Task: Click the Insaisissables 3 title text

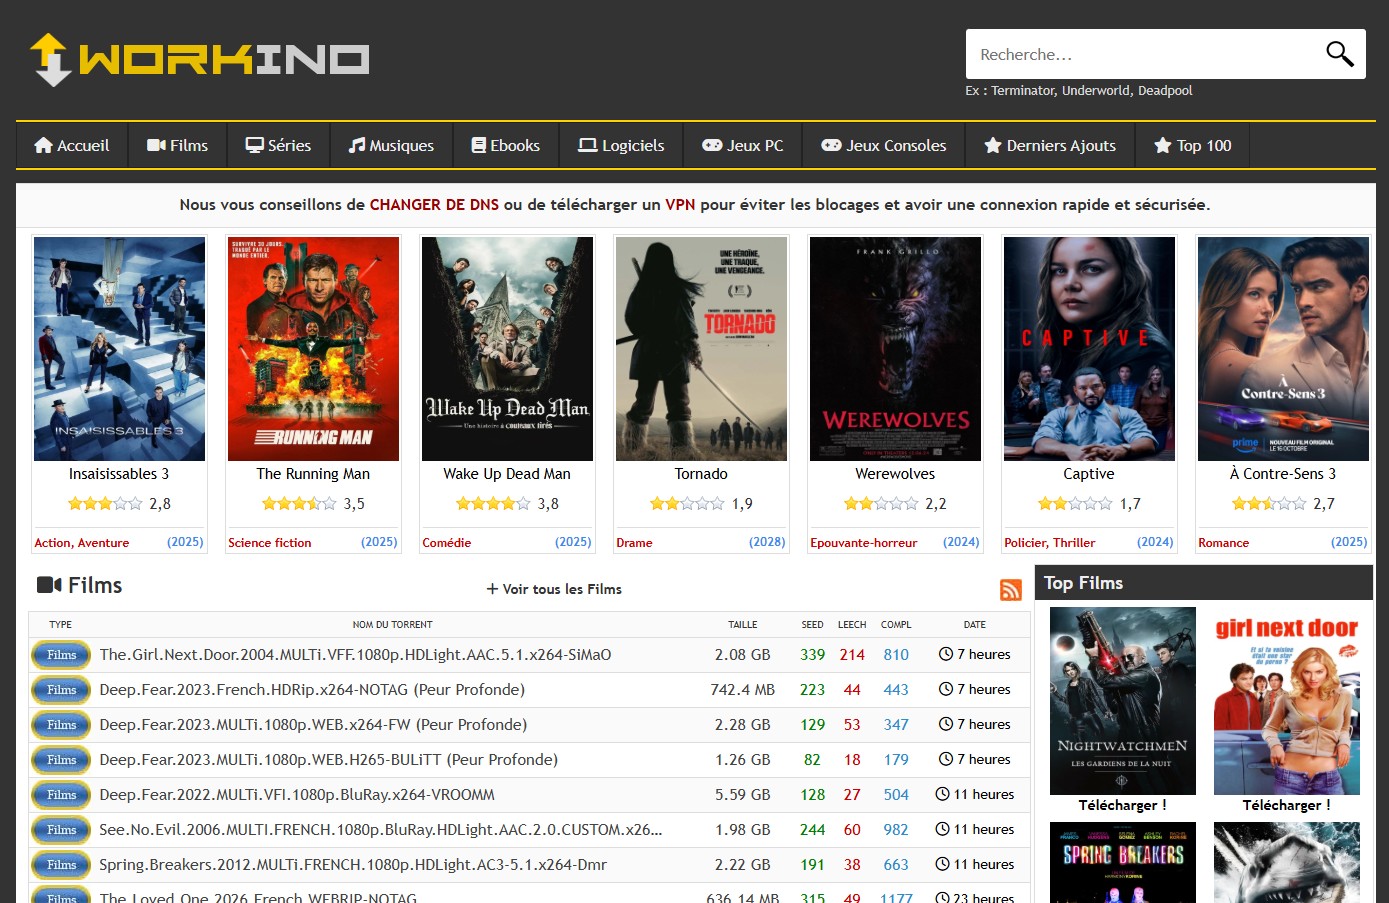Action: (119, 474)
